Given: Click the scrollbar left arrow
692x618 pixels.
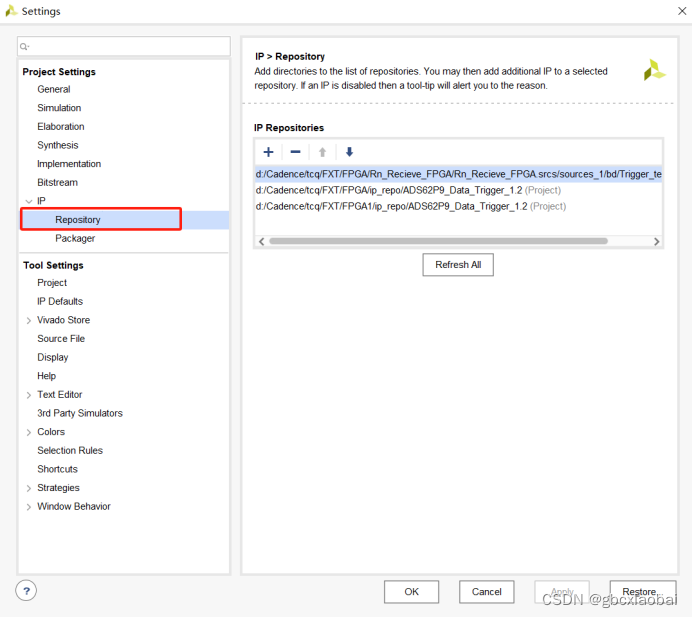Looking at the screenshot, I should pos(262,241).
